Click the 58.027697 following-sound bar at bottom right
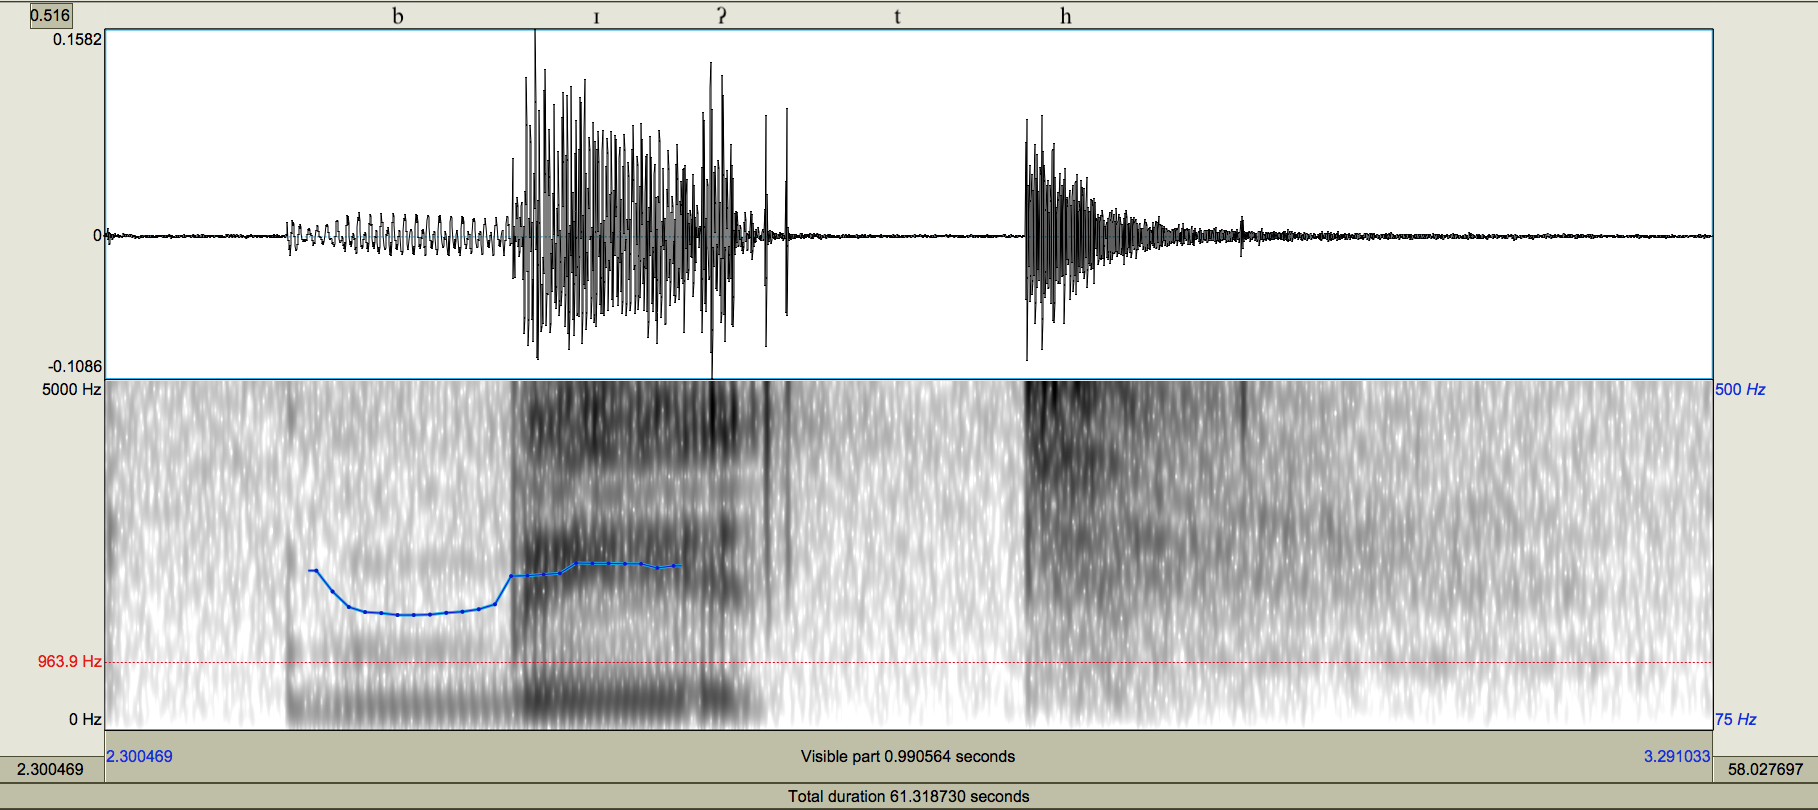The height and width of the screenshot is (810, 1818). (1765, 769)
